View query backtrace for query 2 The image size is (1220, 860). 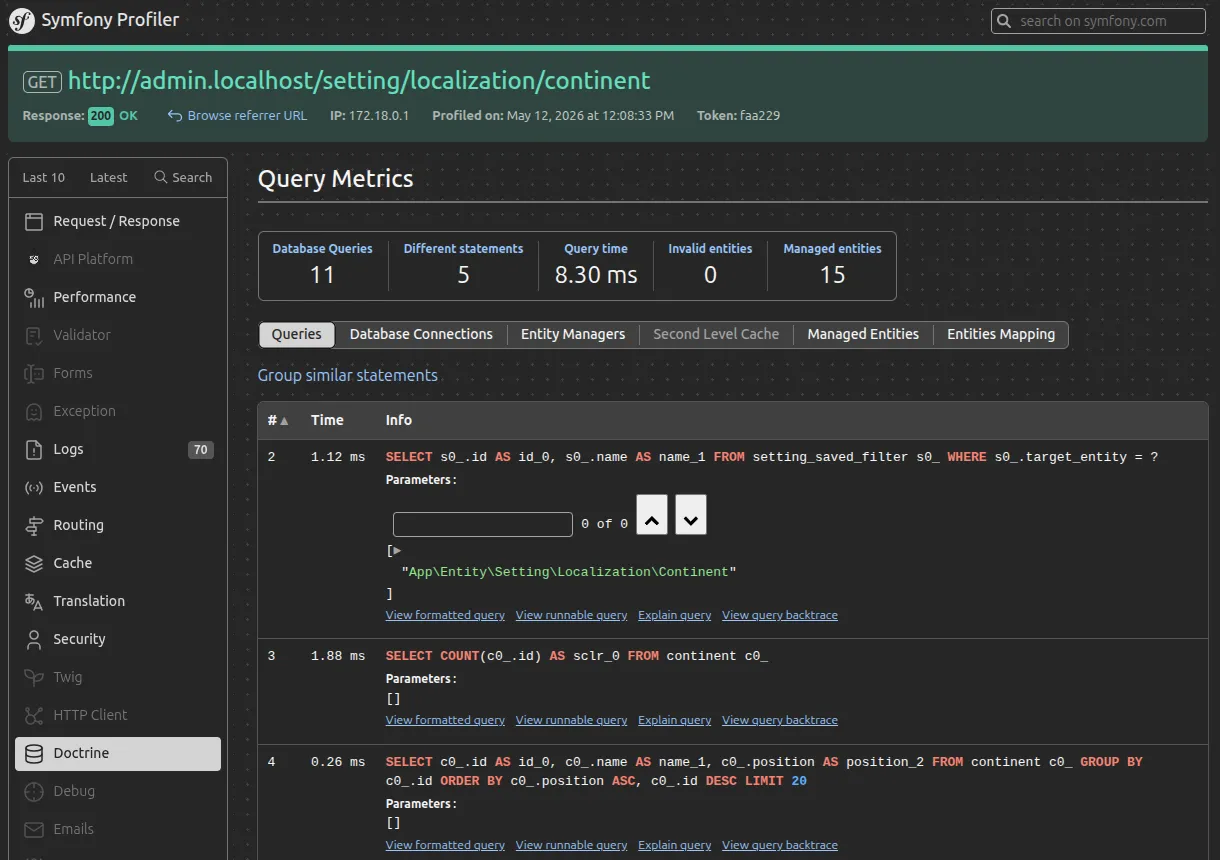[780, 615]
